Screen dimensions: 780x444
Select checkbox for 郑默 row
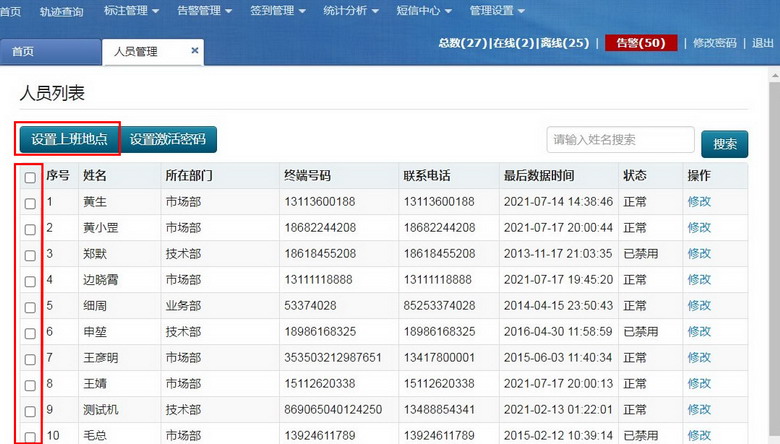[x=30, y=256]
